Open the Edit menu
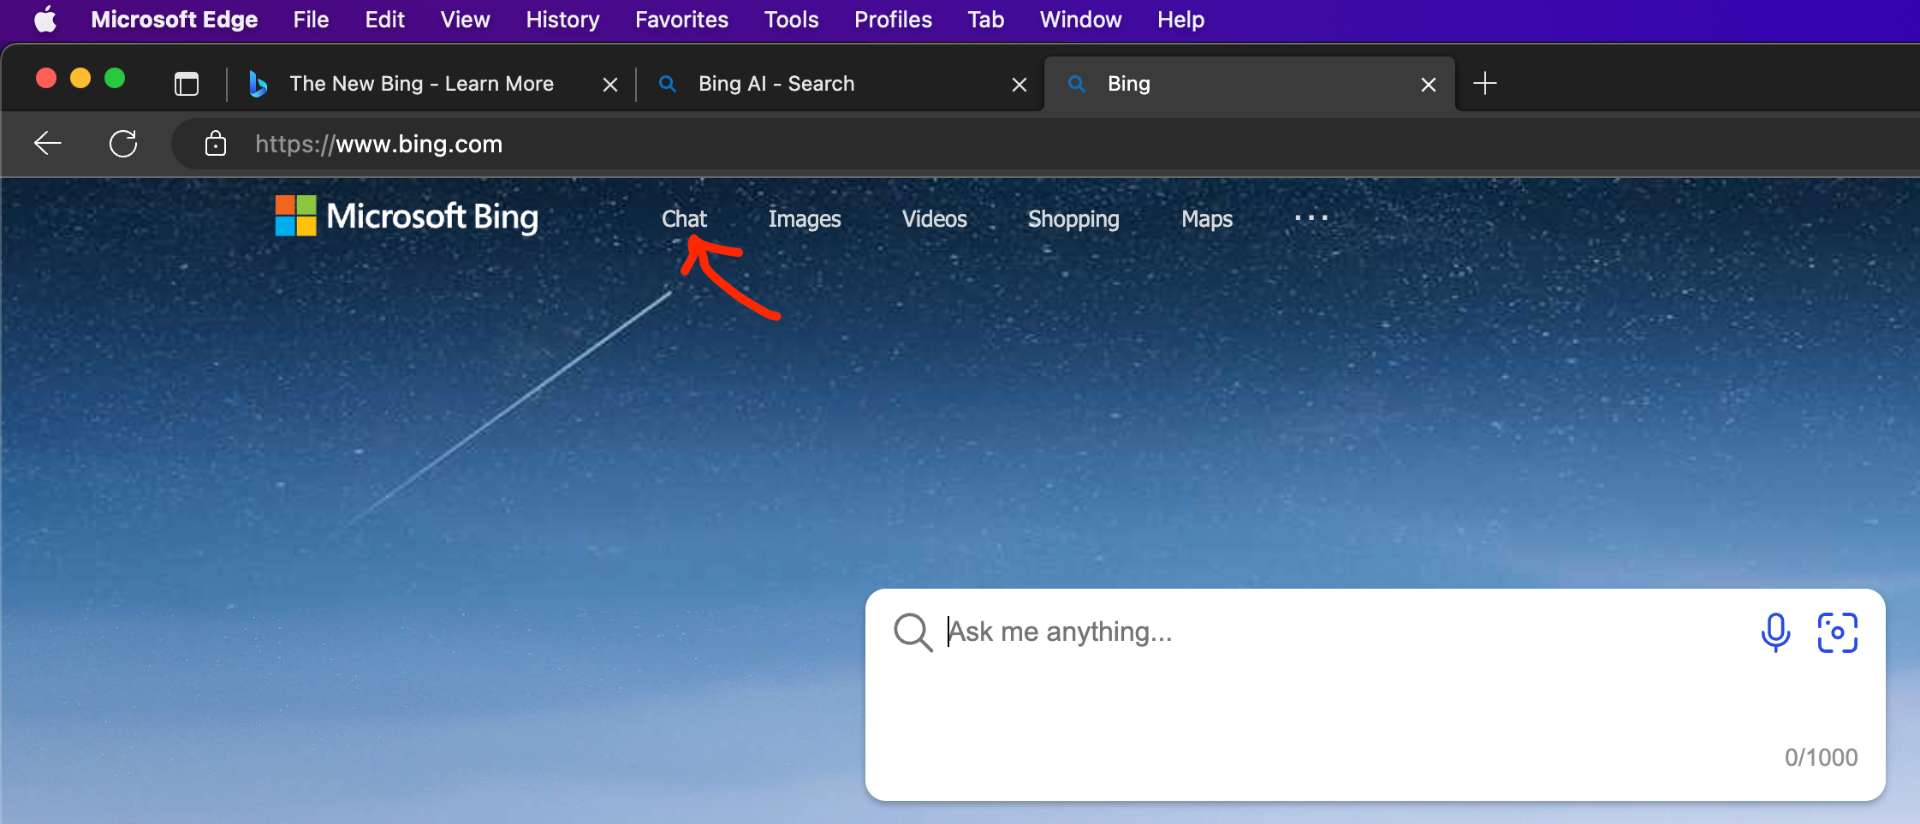1920x824 pixels. coord(384,20)
